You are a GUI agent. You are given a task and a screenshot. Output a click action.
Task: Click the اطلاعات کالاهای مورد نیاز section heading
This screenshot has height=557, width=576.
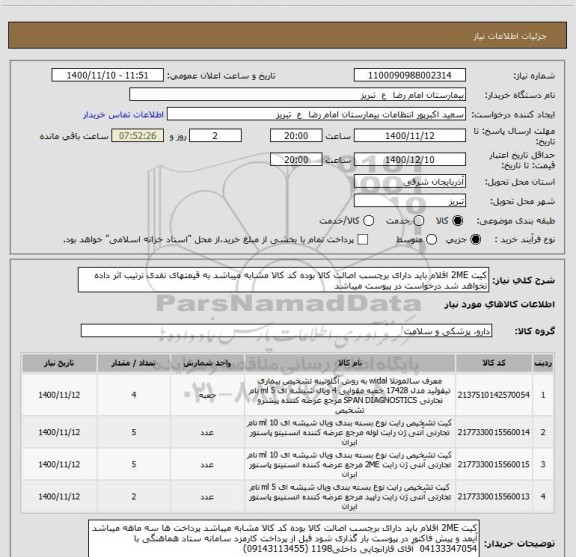coord(500,304)
